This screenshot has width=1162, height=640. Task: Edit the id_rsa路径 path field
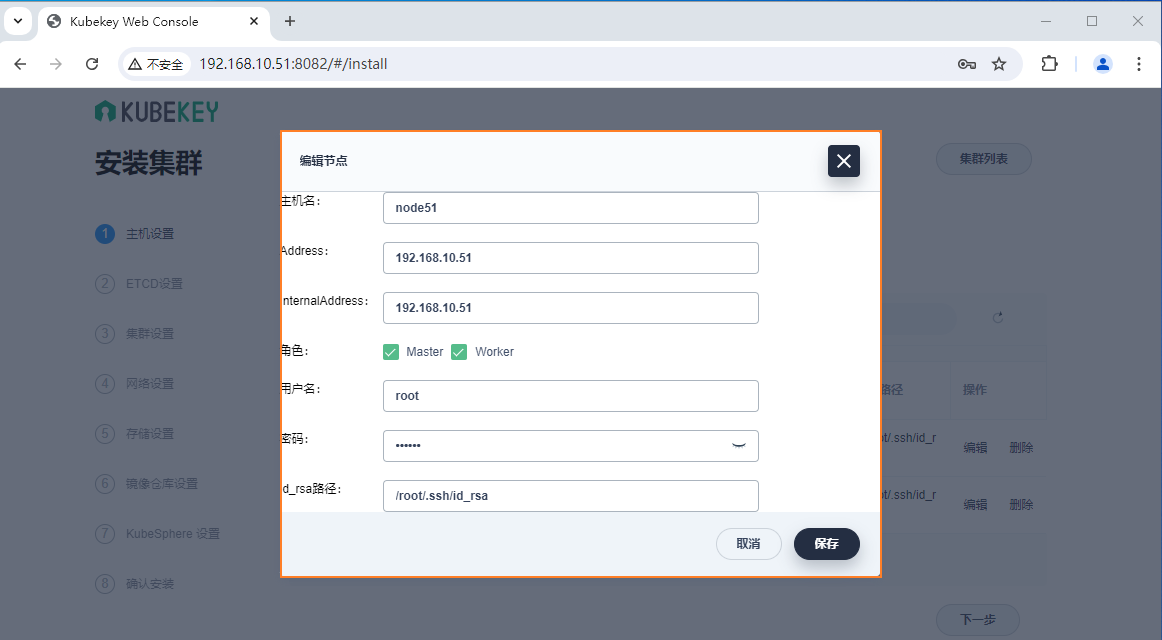click(x=571, y=496)
